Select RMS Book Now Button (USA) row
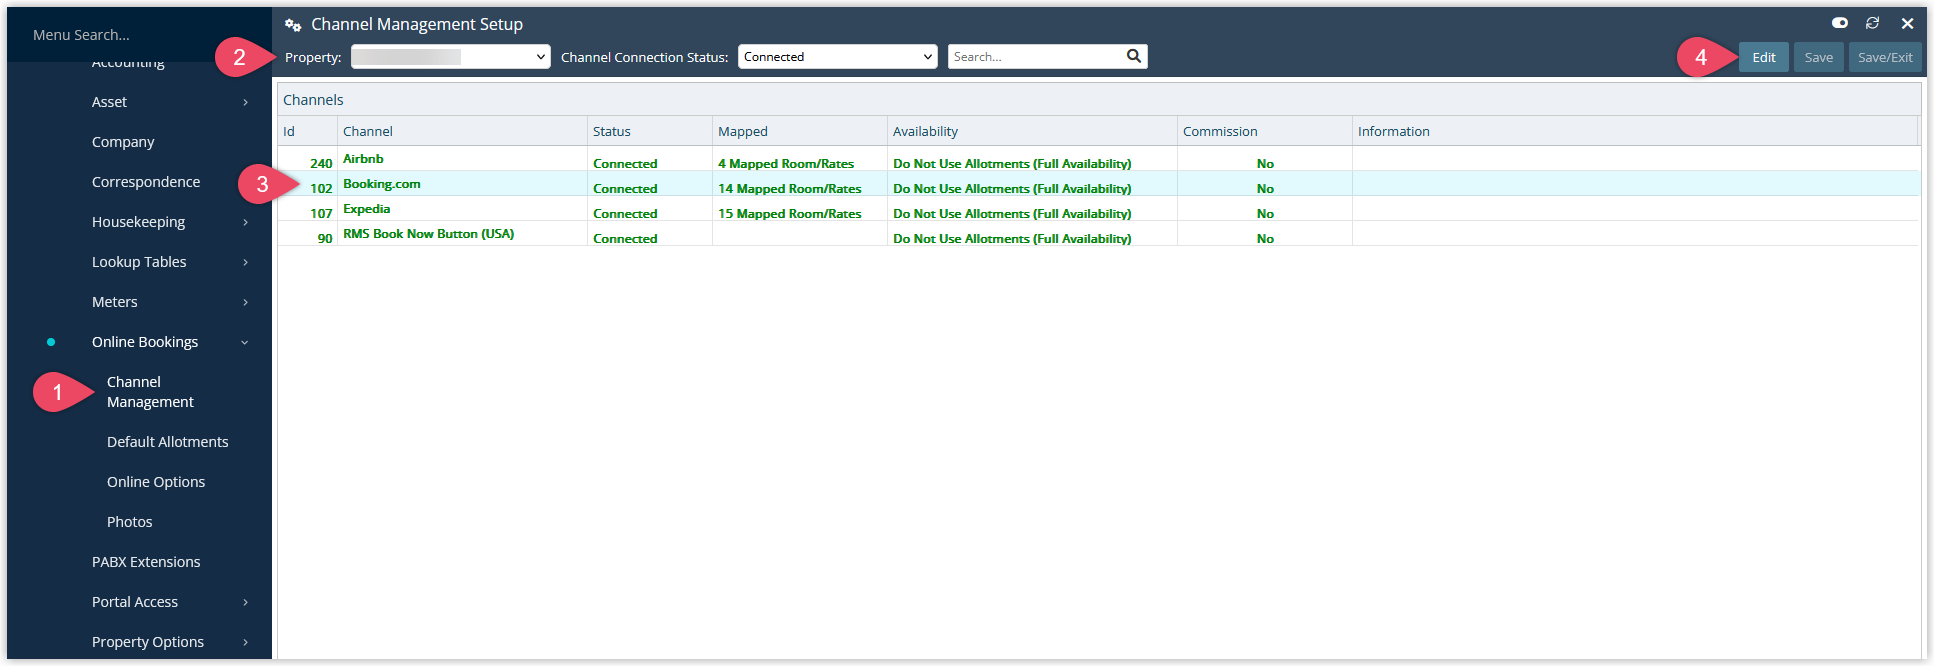The image size is (1935, 667). click(1098, 234)
